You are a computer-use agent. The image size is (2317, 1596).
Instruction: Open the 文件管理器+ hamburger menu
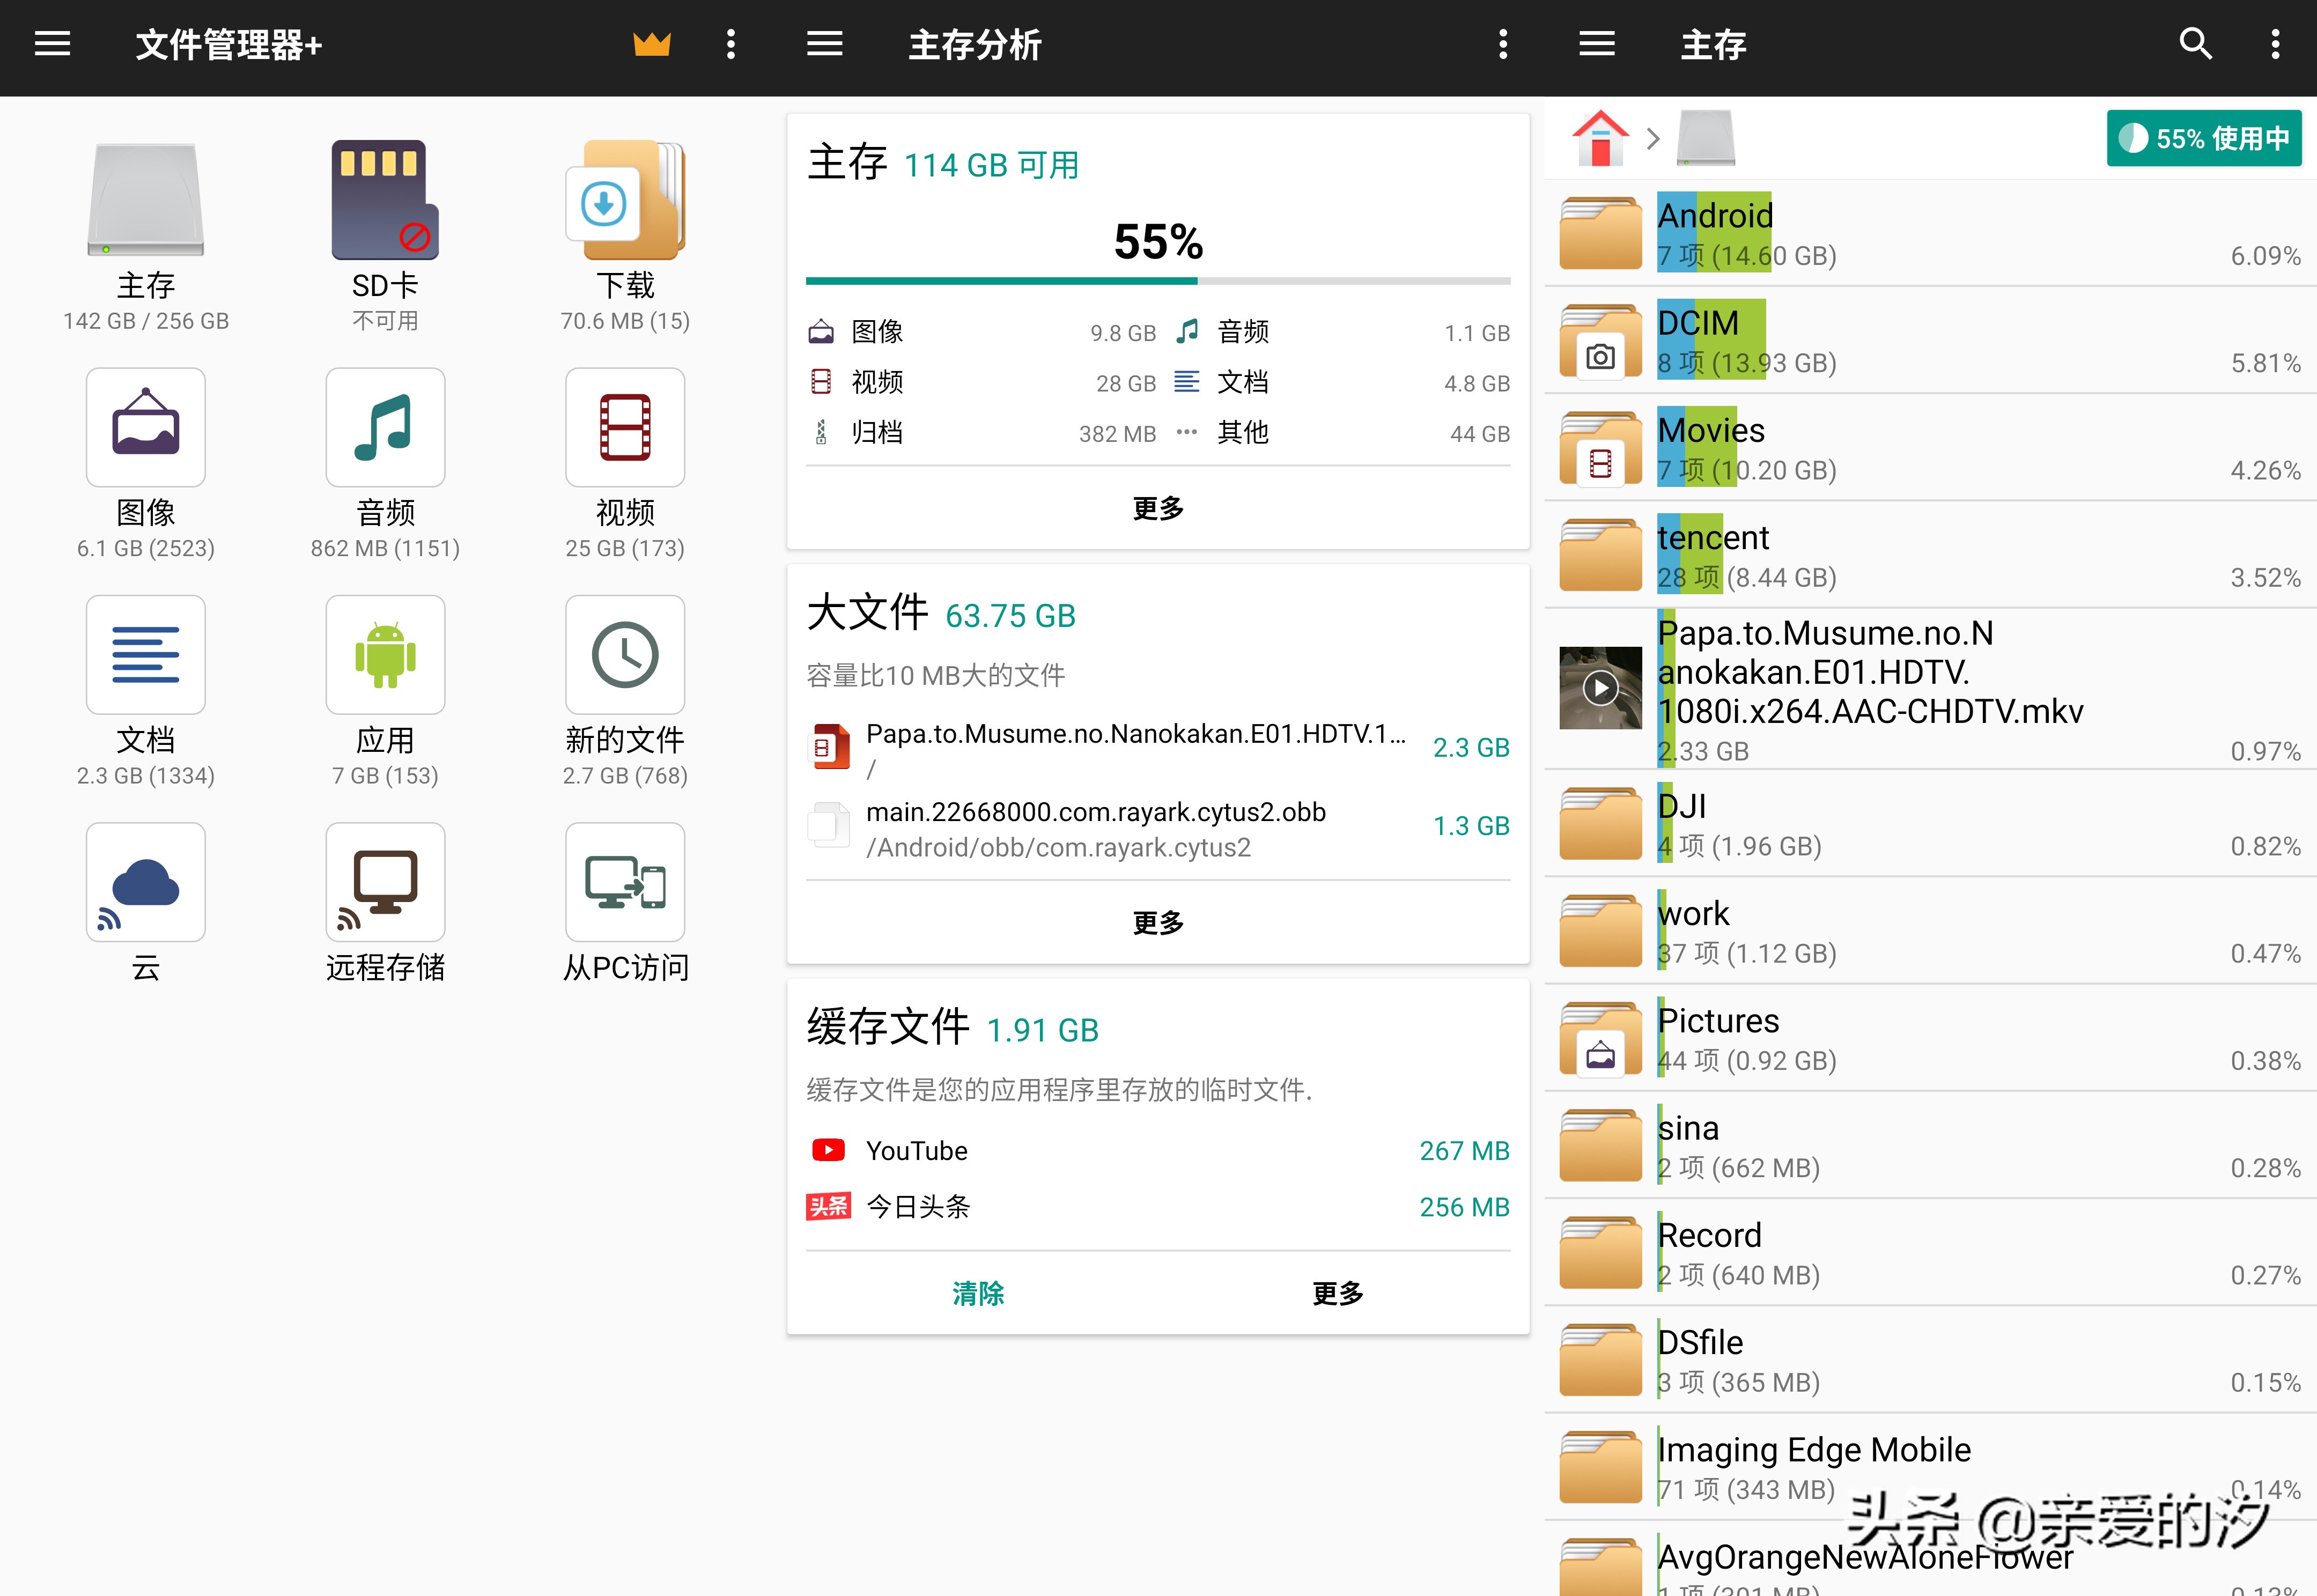pyautogui.click(x=52, y=45)
